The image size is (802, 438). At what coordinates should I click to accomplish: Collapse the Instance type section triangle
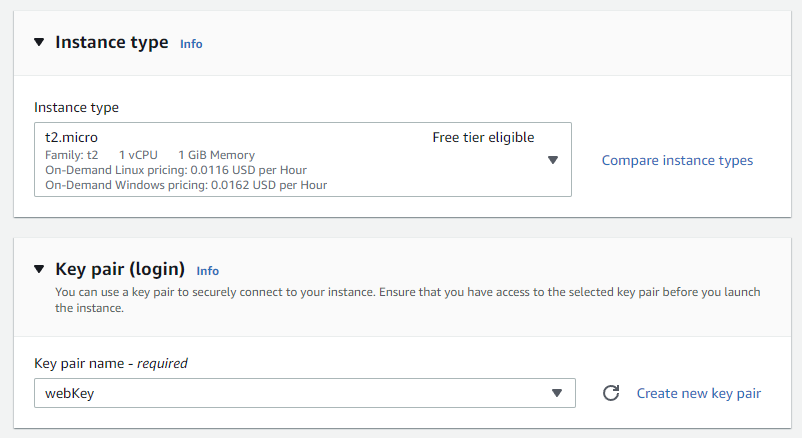coord(39,42)
